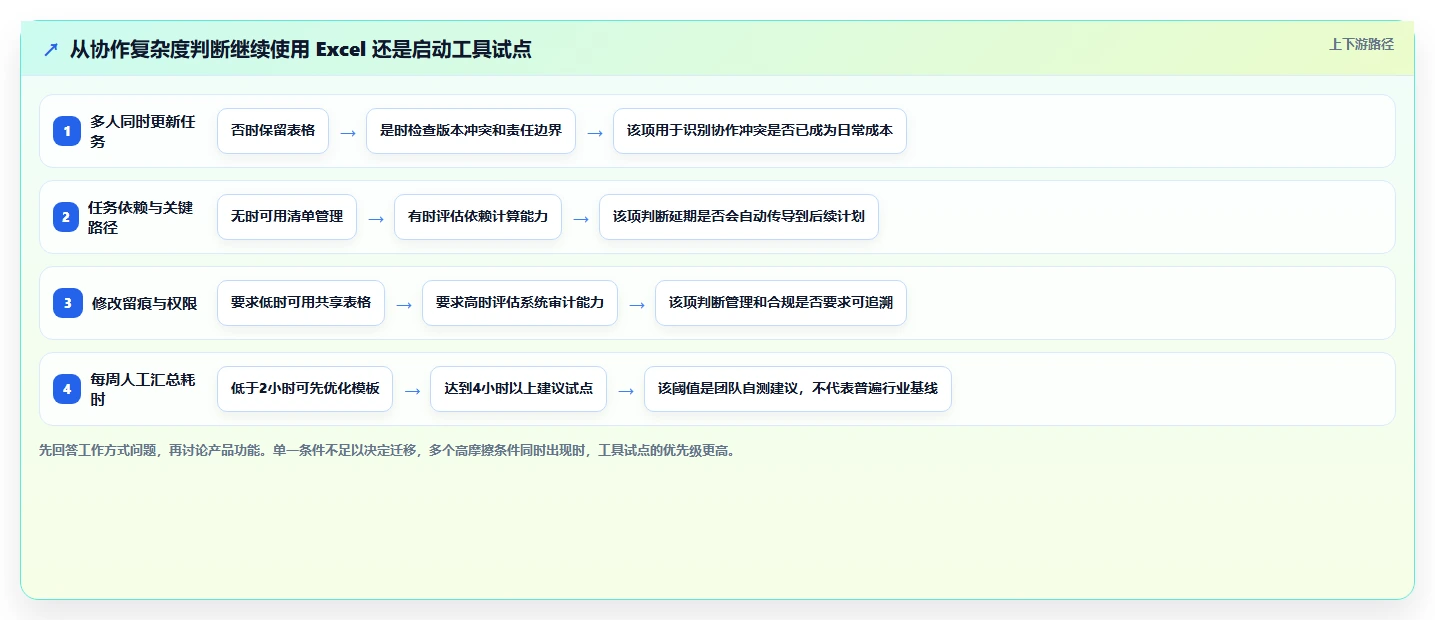Viewport: 1435px width, 620px height.
Task: Click the number 3 step badge
Action: point(67,303)
